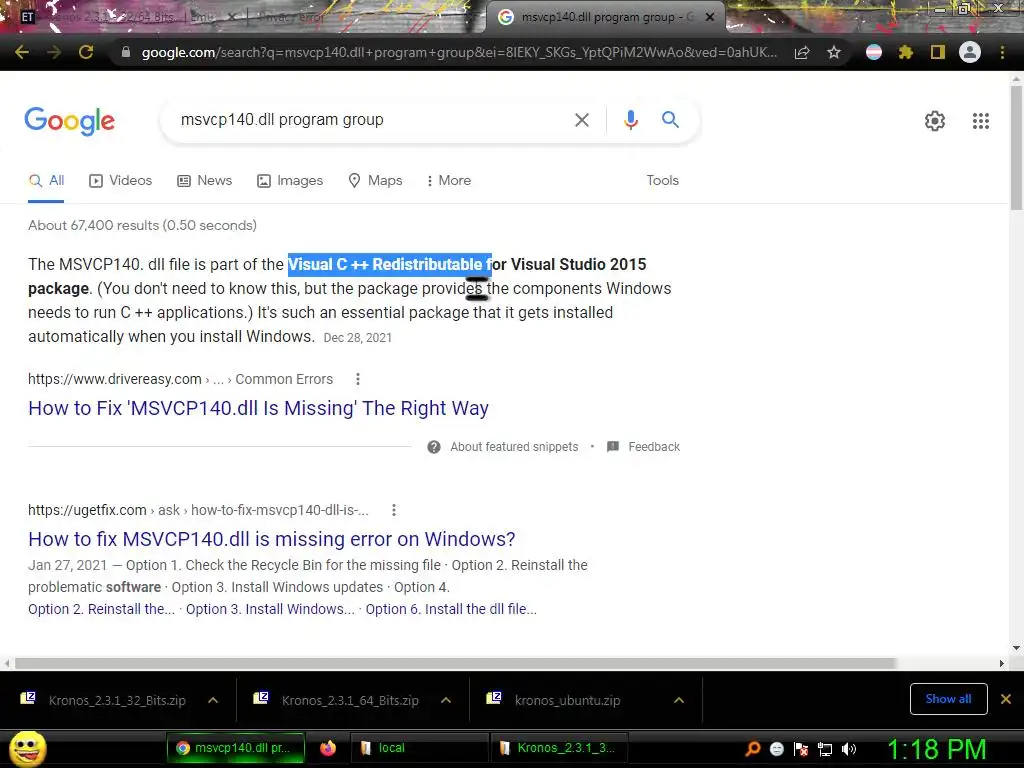Image resolution: width=1024 pixels, height=768 pixels.
Task: Open Firefox from the taskbar
Action: (328, 748)
